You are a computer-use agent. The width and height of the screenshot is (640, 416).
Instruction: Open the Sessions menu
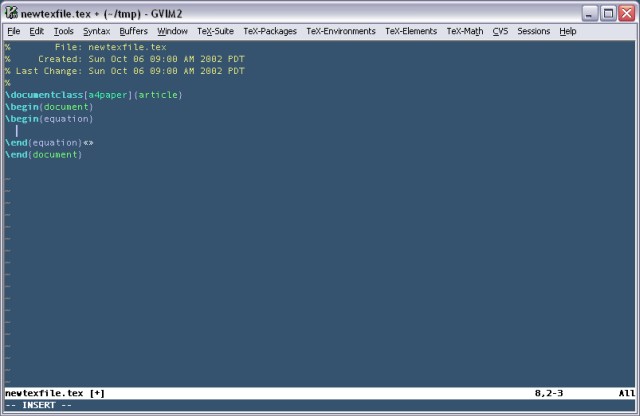pos(533,31)
